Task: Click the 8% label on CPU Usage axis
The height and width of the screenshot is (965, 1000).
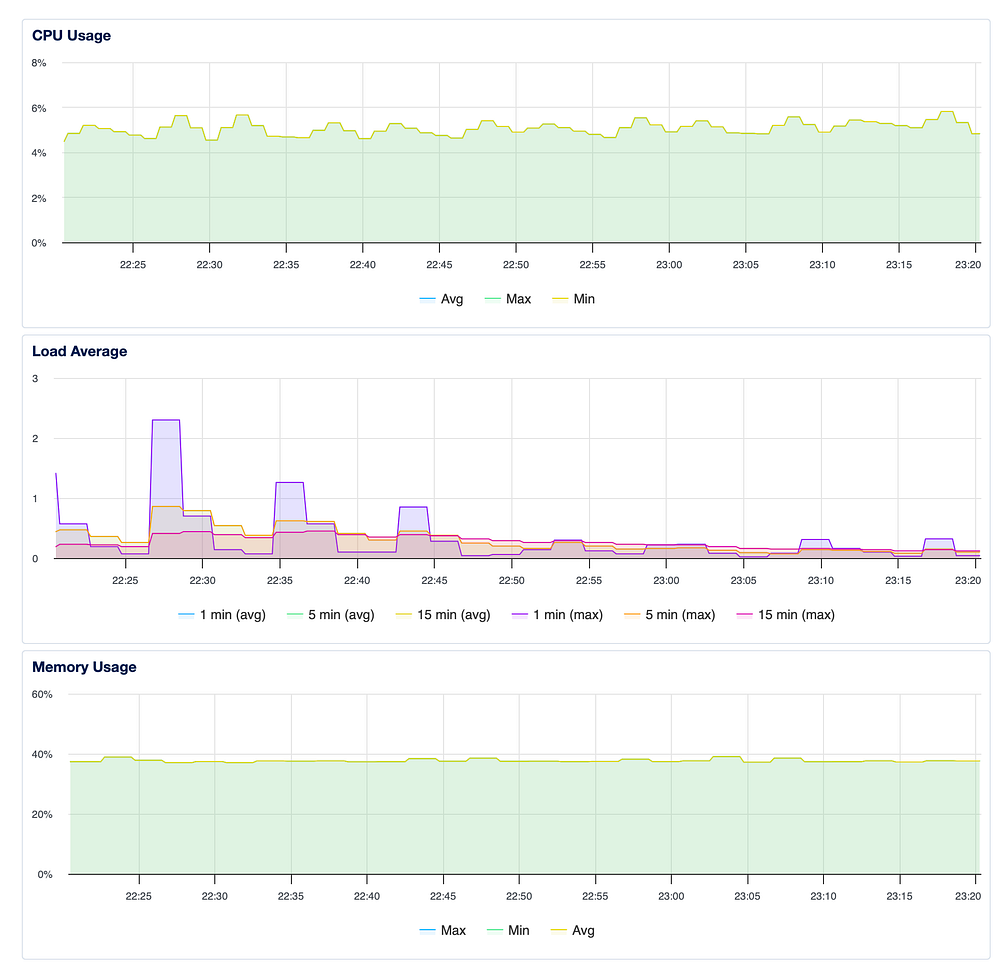Action: (39, 63)
